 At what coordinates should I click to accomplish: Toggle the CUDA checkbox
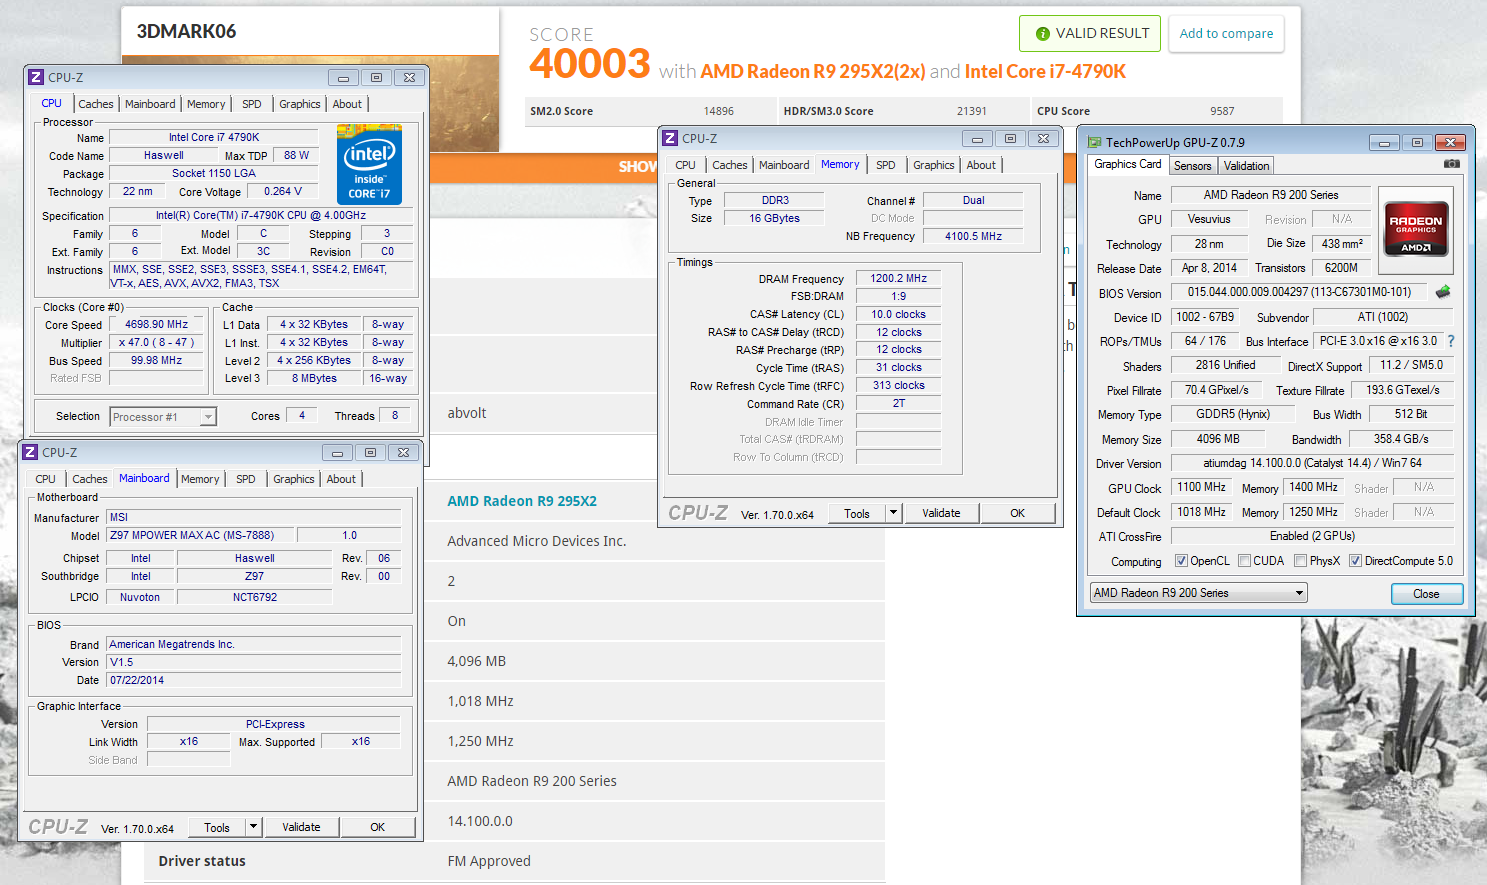(1244, 561)
